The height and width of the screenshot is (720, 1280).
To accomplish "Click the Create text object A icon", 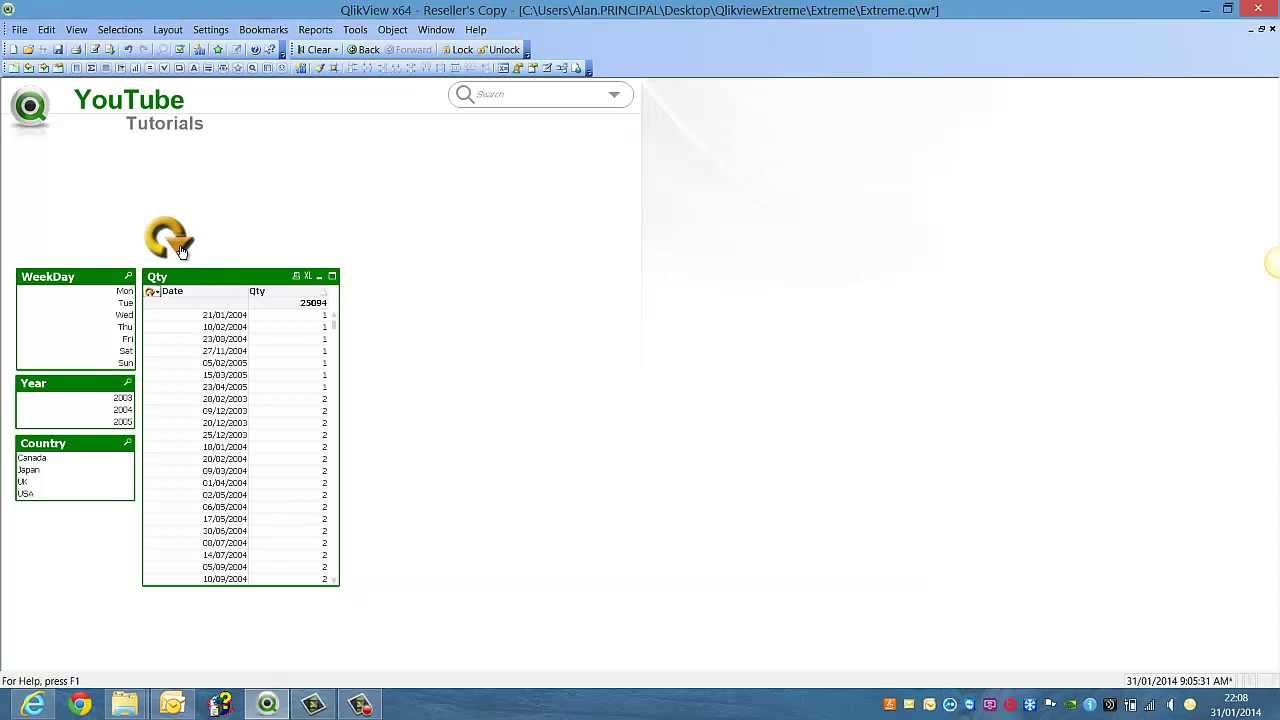I will [194, 68].
